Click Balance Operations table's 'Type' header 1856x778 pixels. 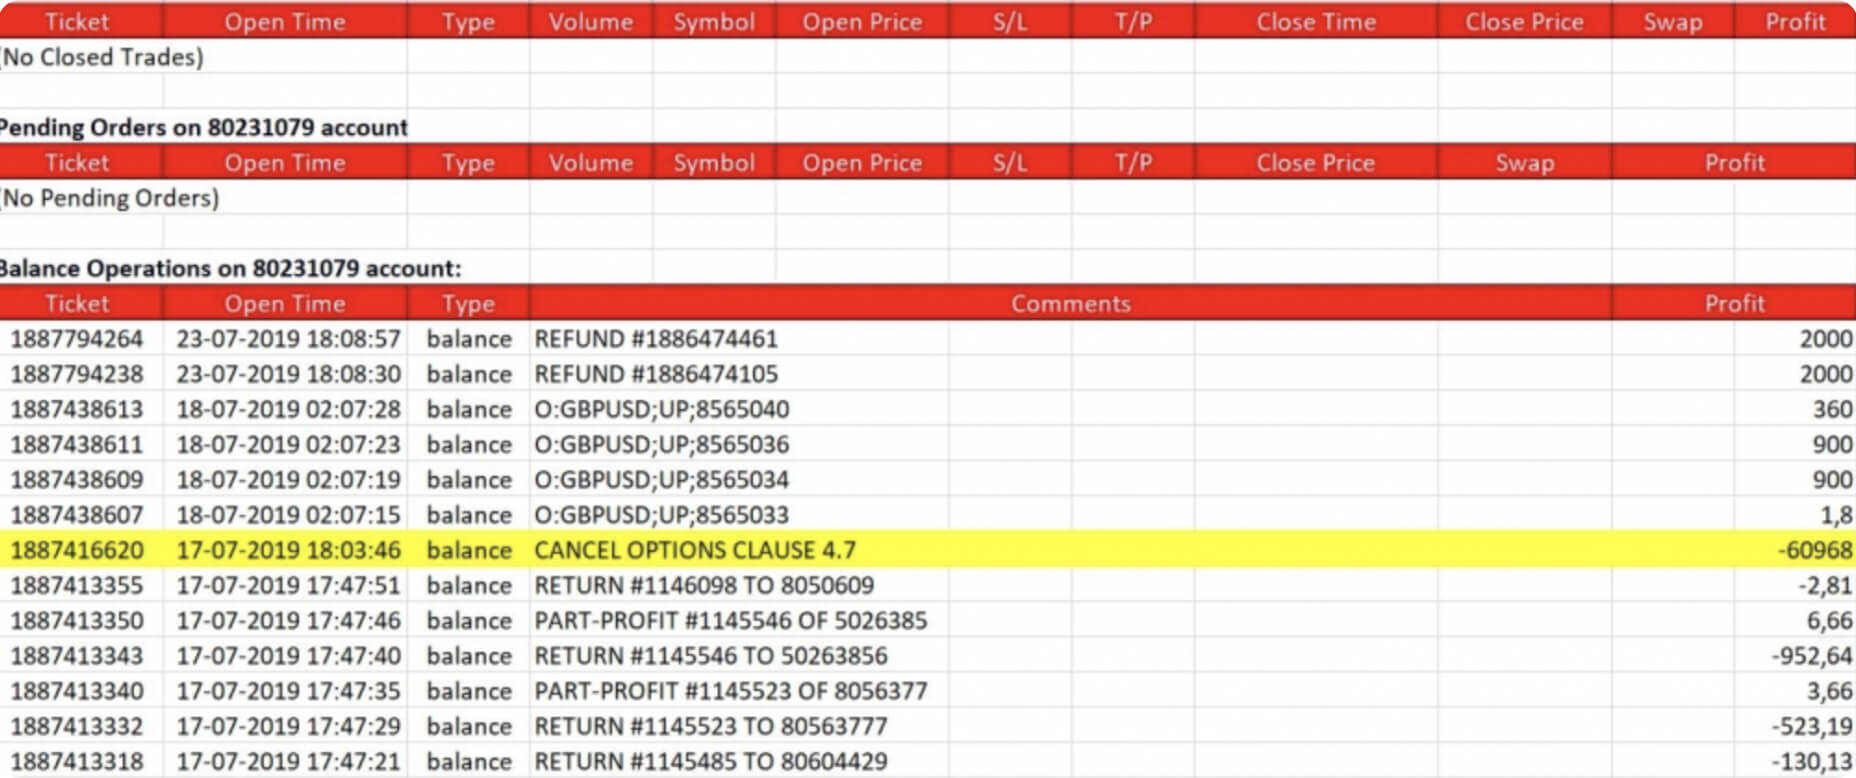click(468, 303)
